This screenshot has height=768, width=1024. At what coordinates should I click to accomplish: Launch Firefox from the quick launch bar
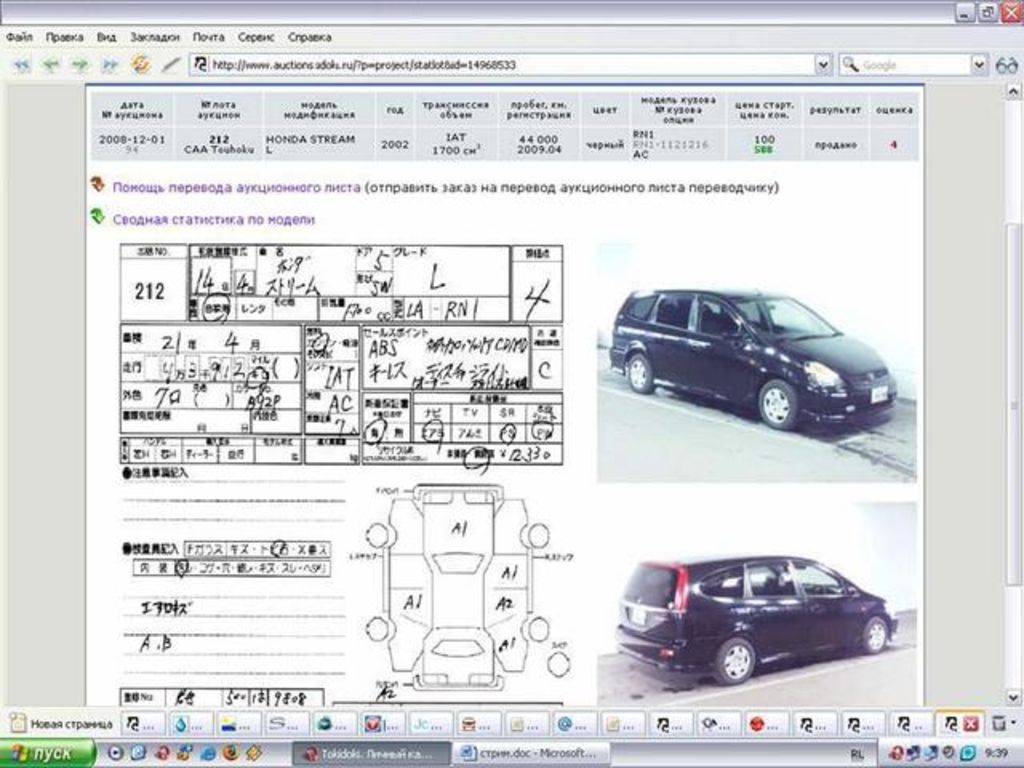tap(231, 754)
